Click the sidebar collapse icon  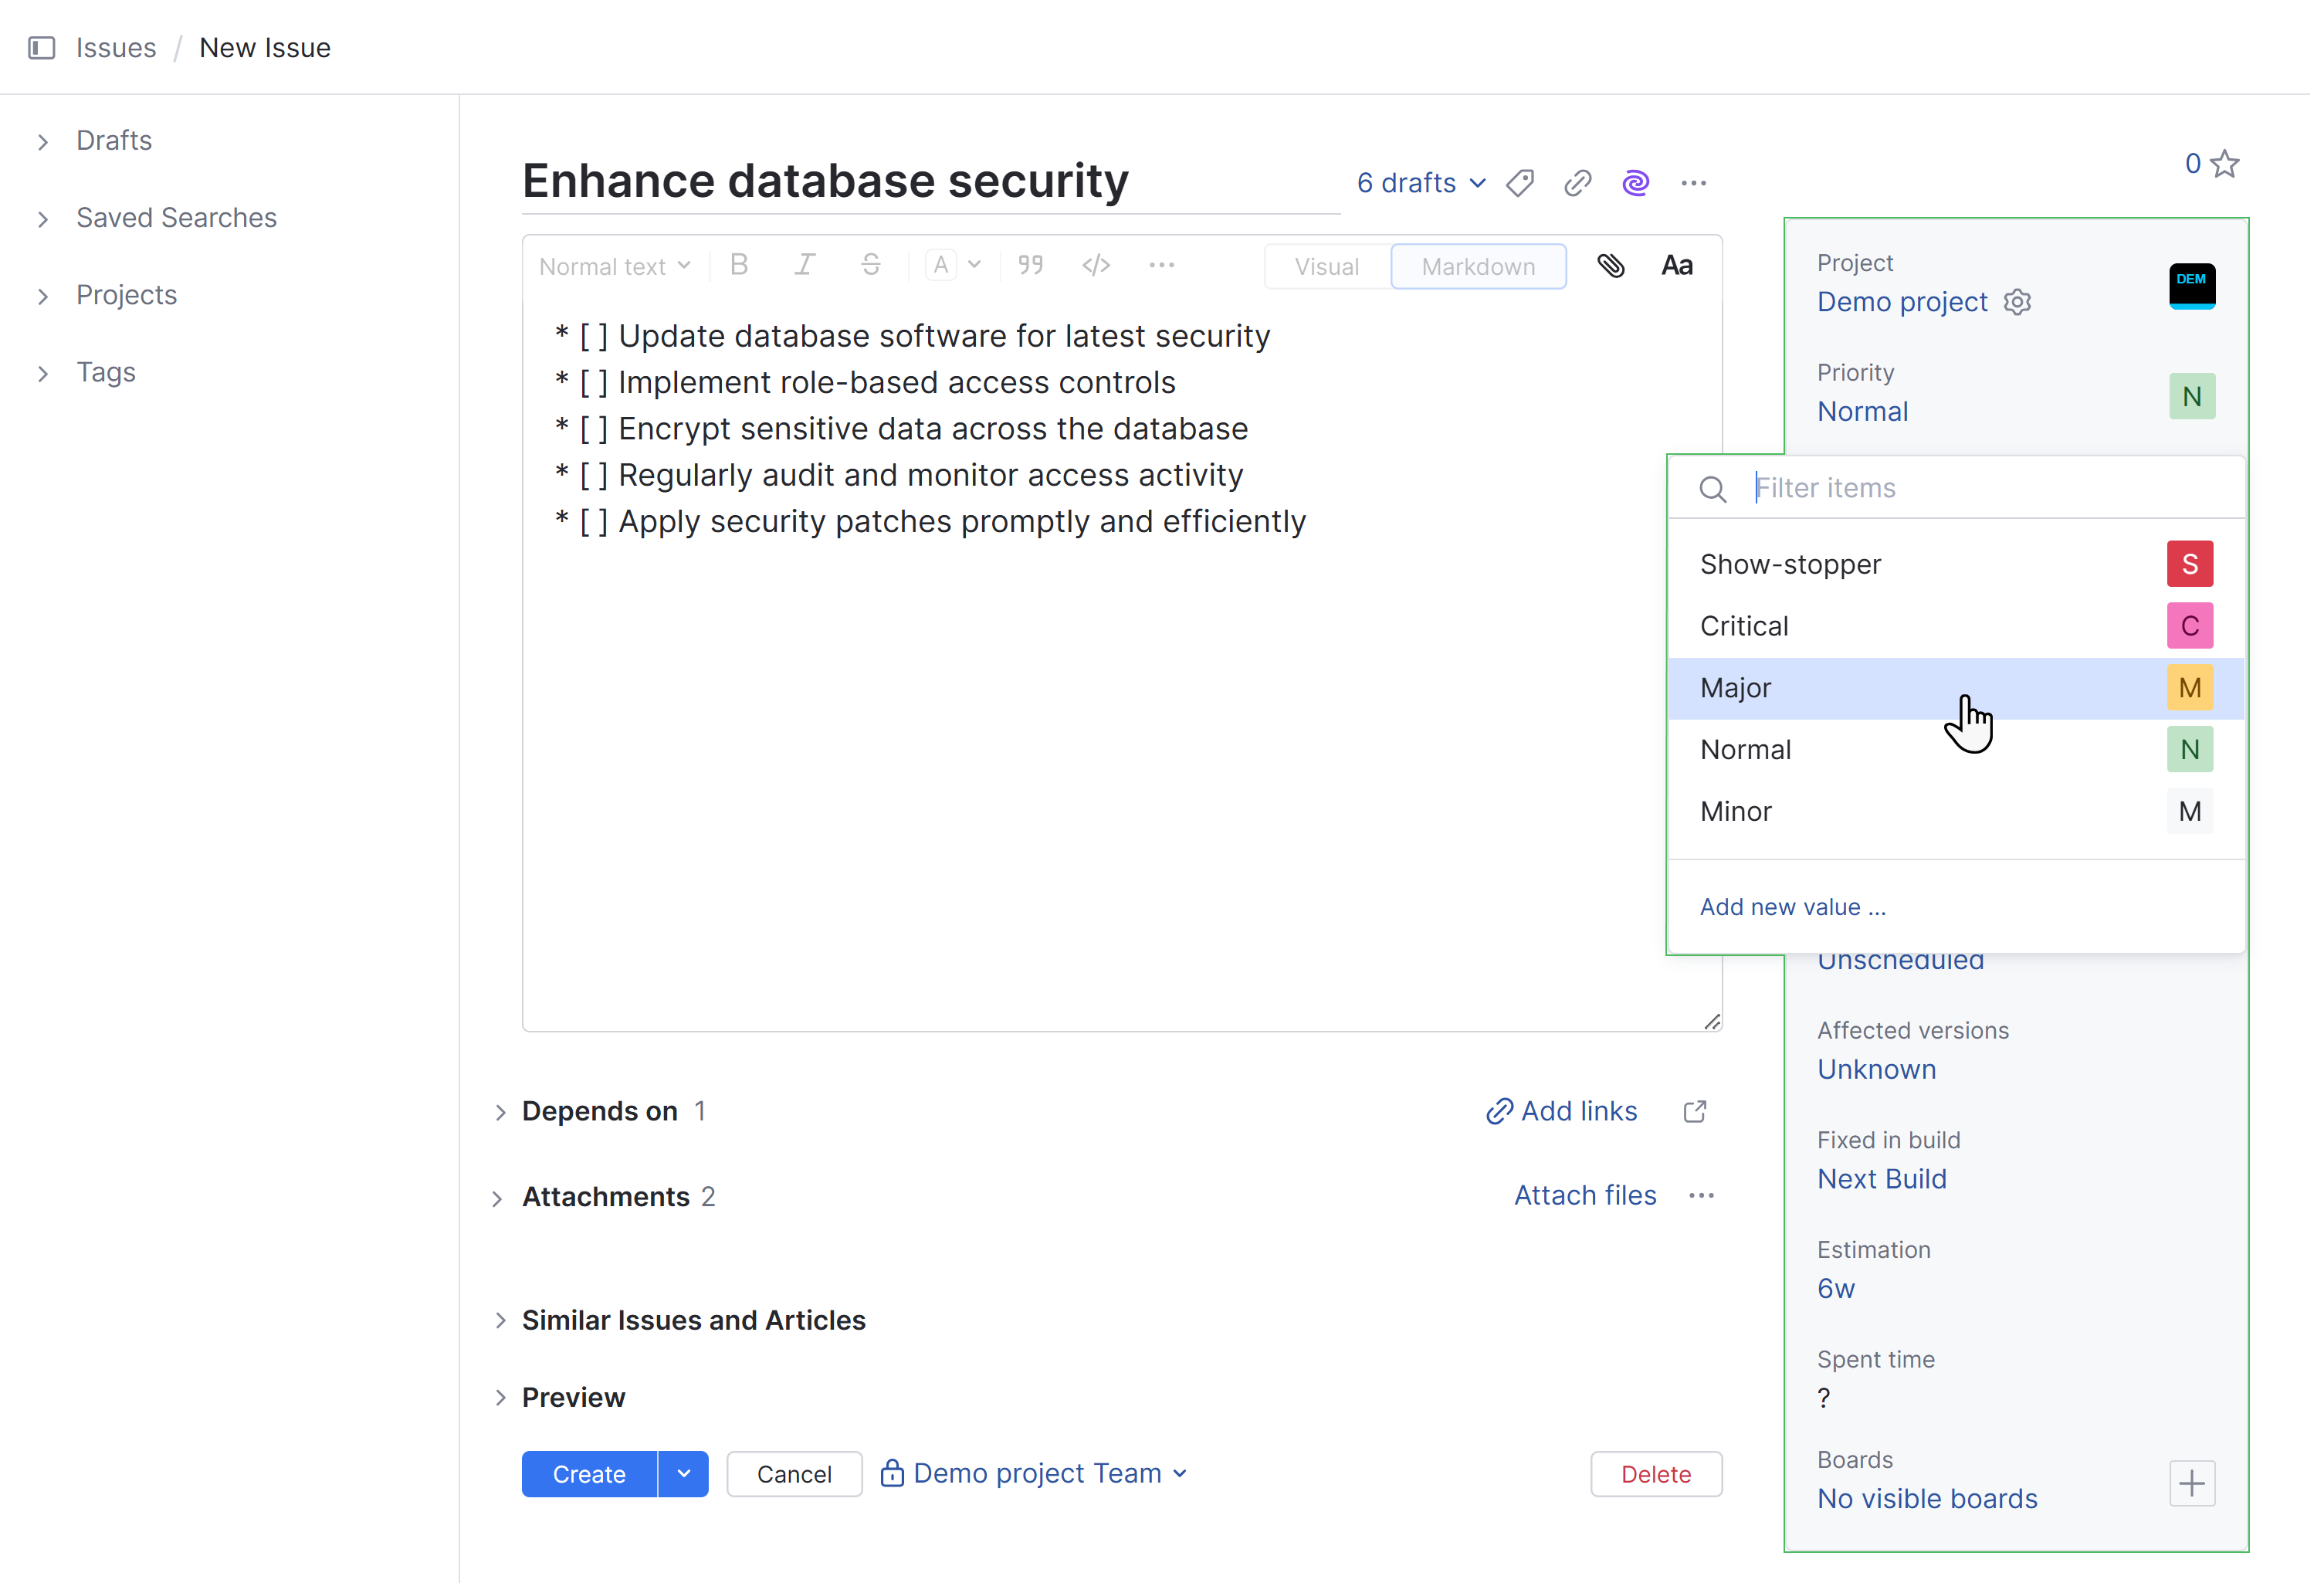(41, 48)
